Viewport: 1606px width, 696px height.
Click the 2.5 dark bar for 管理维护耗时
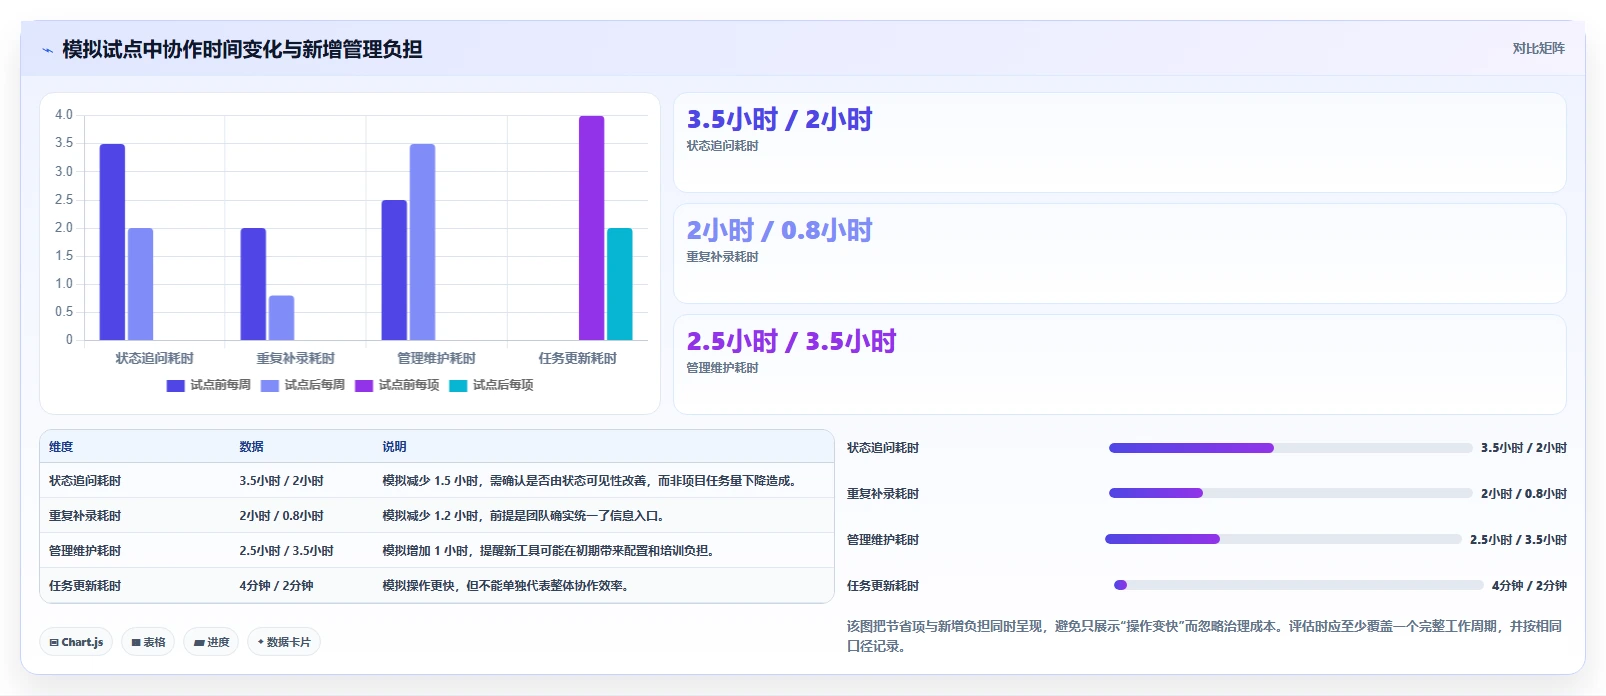[x=394, y=270]
